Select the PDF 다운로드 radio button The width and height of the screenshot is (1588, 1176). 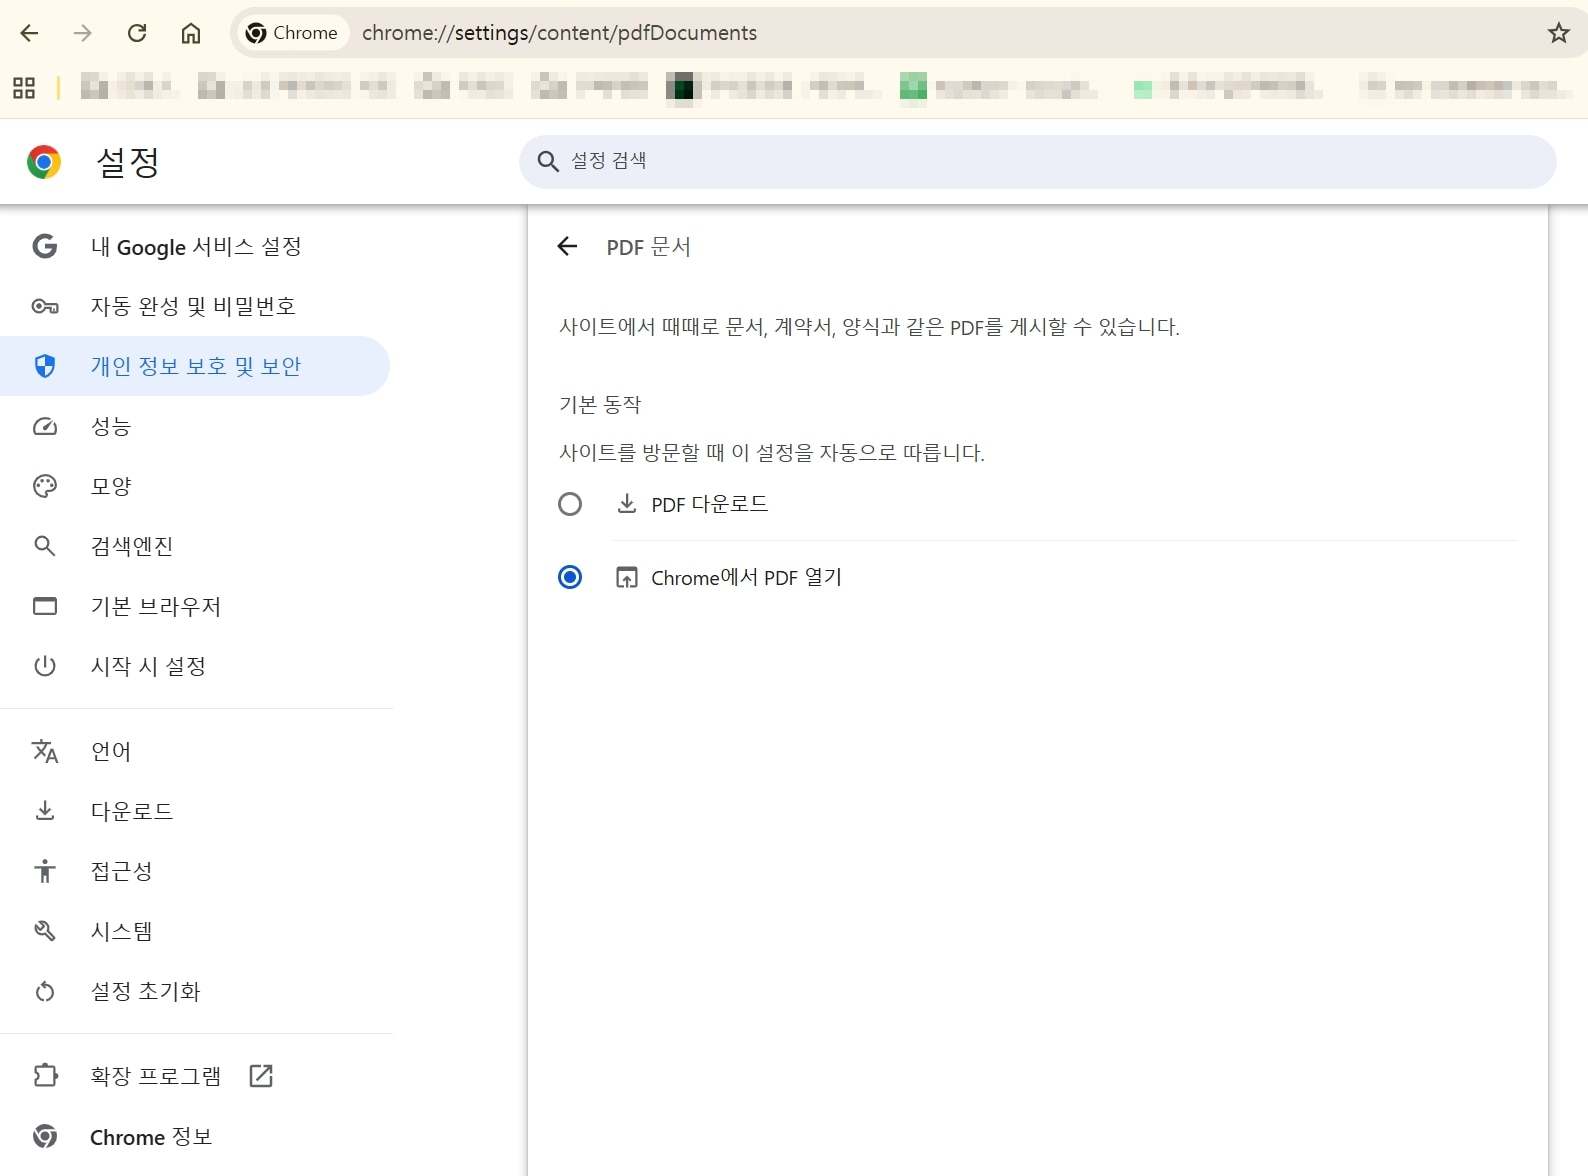pyautogui.click(x=570, y=504)
